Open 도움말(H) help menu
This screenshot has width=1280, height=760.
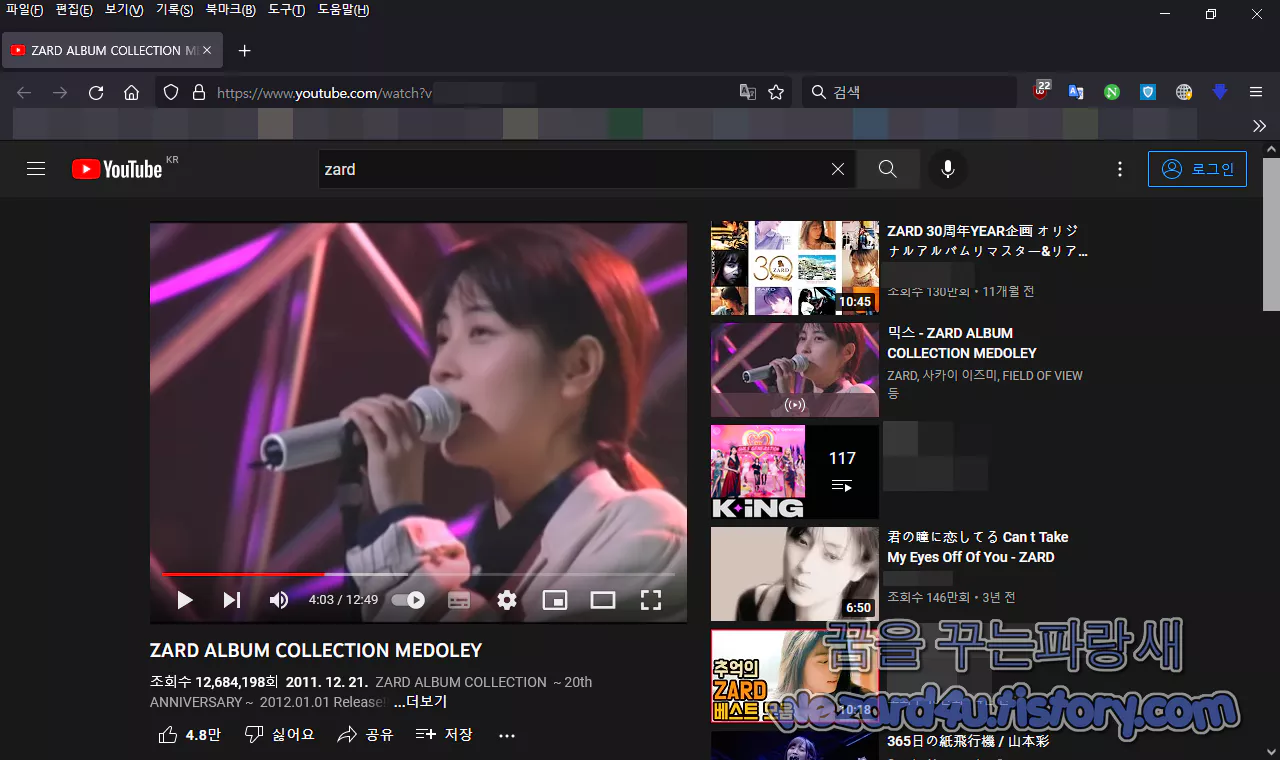(x=343, y=10)
